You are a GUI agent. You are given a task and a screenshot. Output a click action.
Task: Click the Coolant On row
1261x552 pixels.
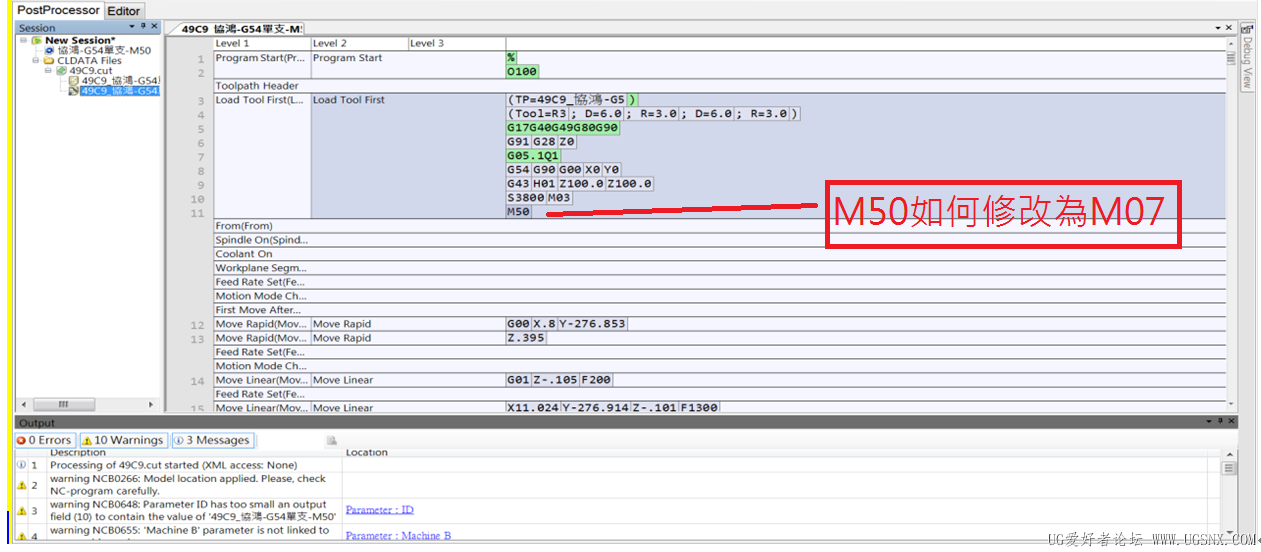(720, 254)
